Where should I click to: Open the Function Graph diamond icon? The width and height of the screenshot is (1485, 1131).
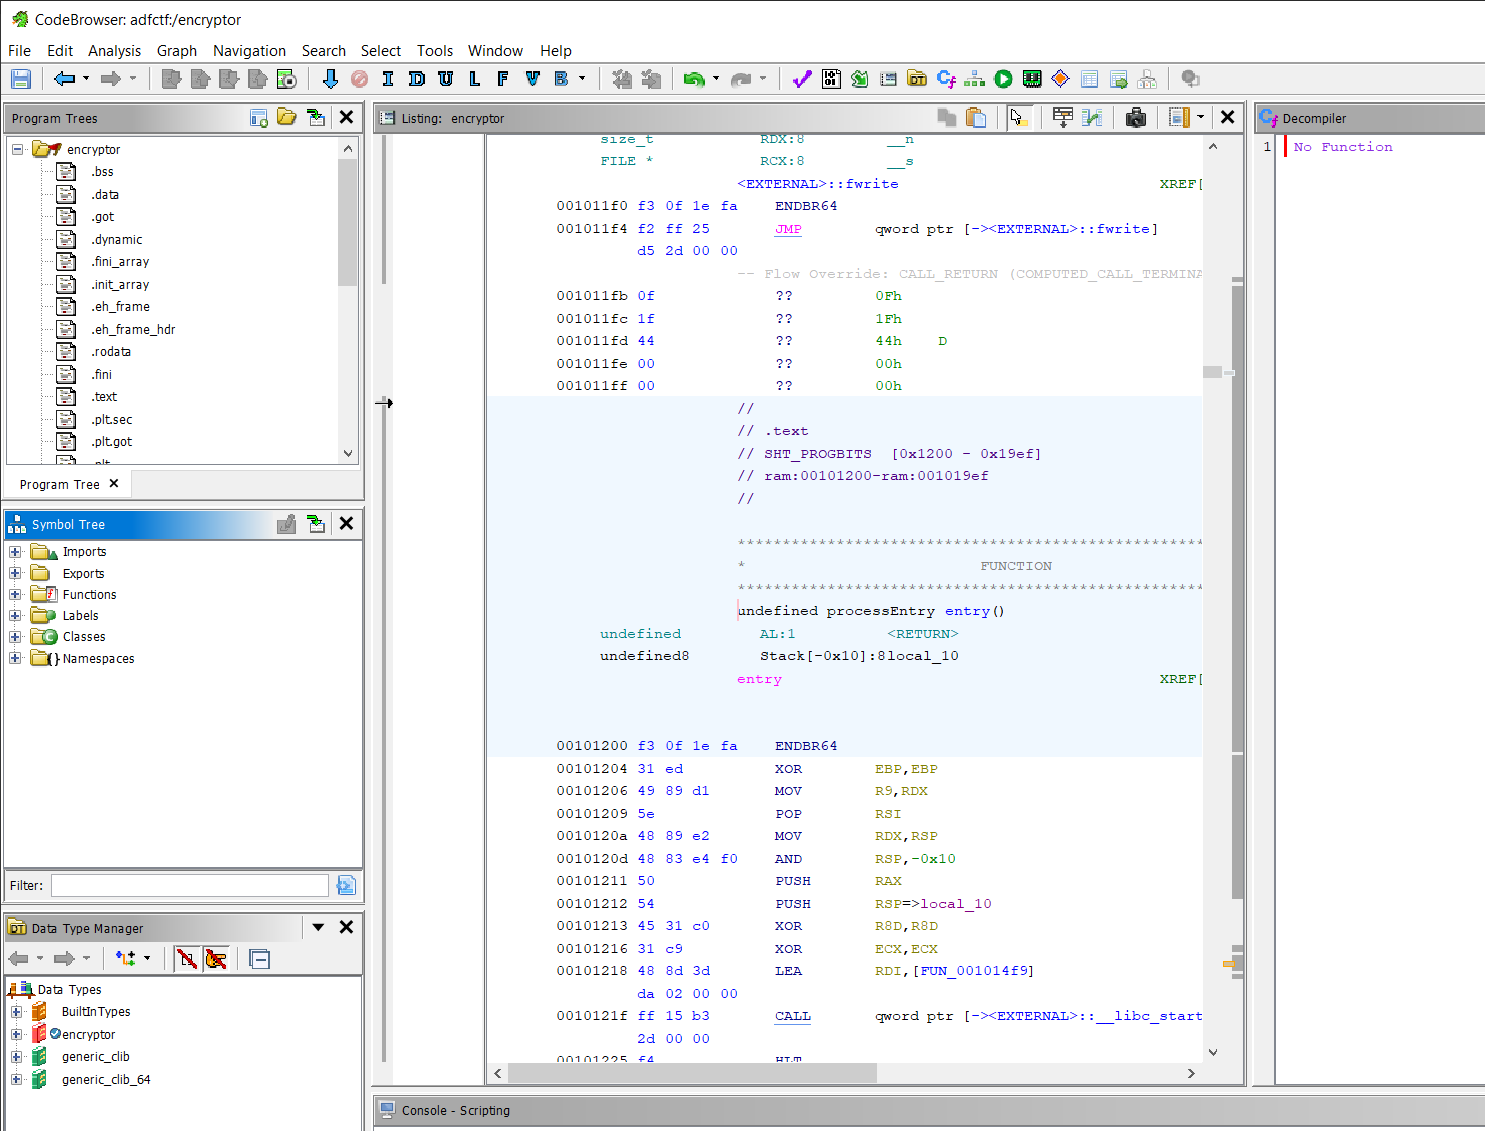click(x=1060, y=79)
